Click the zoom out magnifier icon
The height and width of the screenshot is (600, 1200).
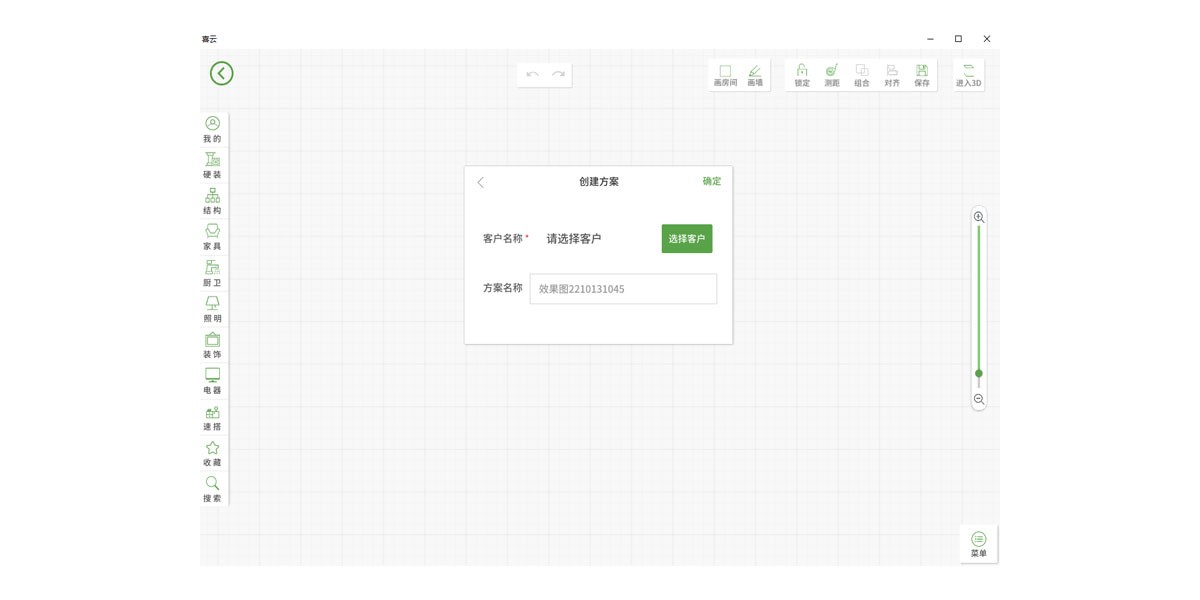pyautogui.click(x=979, y=399)
